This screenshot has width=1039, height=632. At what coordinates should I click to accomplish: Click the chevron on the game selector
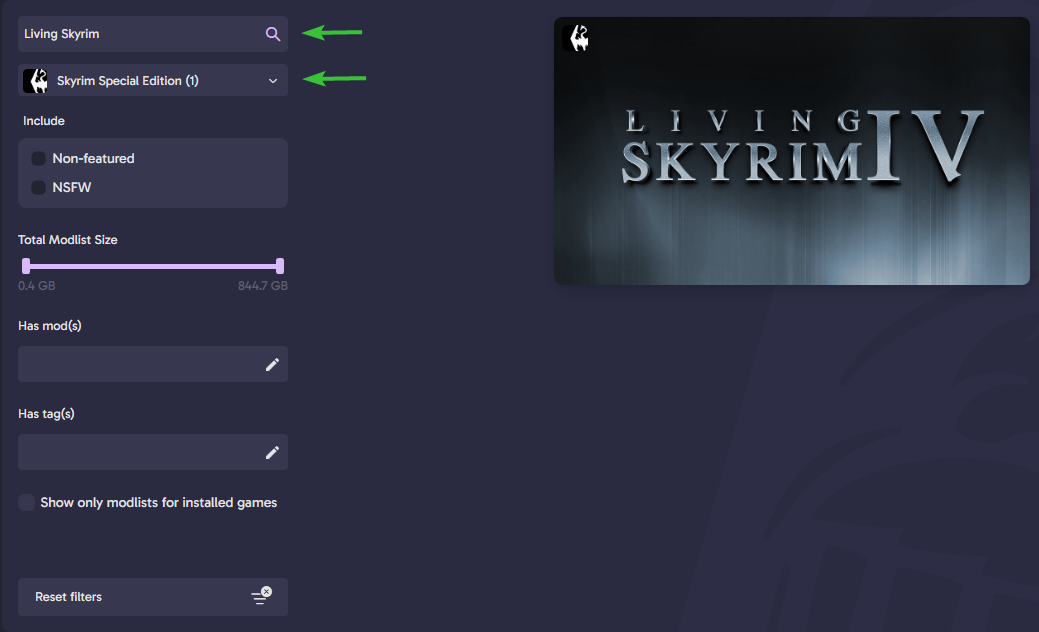tap(272, 81)
